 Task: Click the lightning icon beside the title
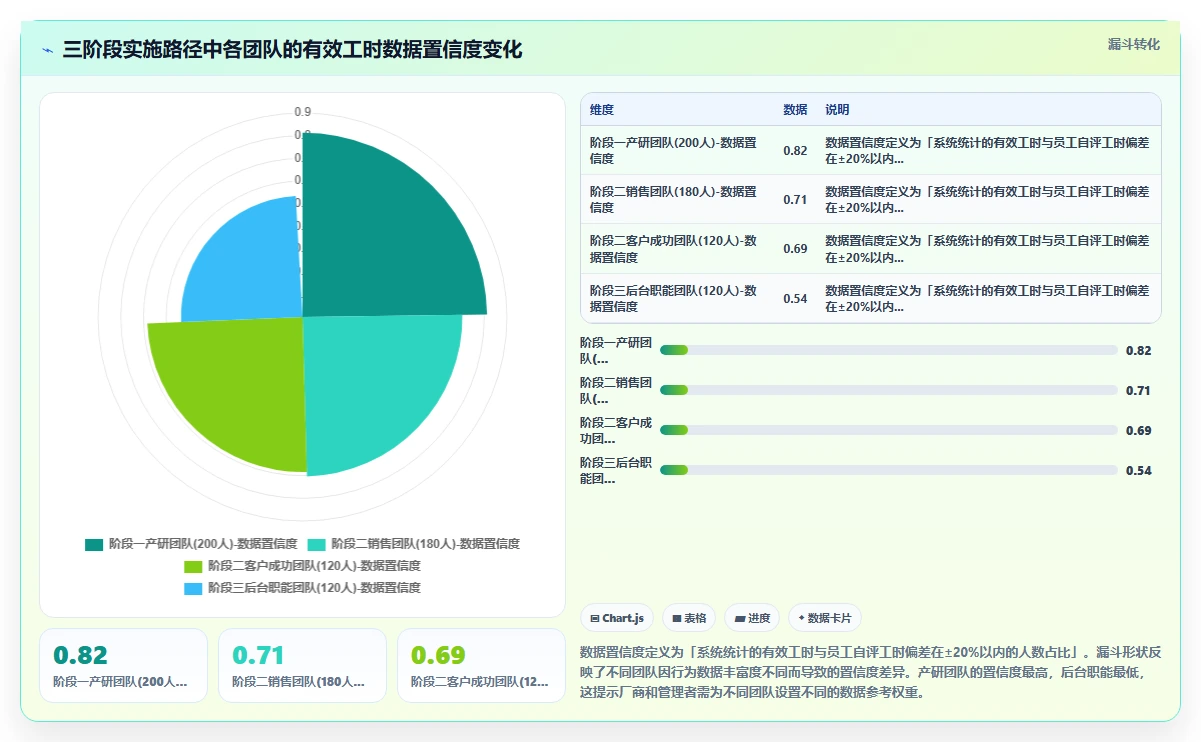(x=48, y=50)
